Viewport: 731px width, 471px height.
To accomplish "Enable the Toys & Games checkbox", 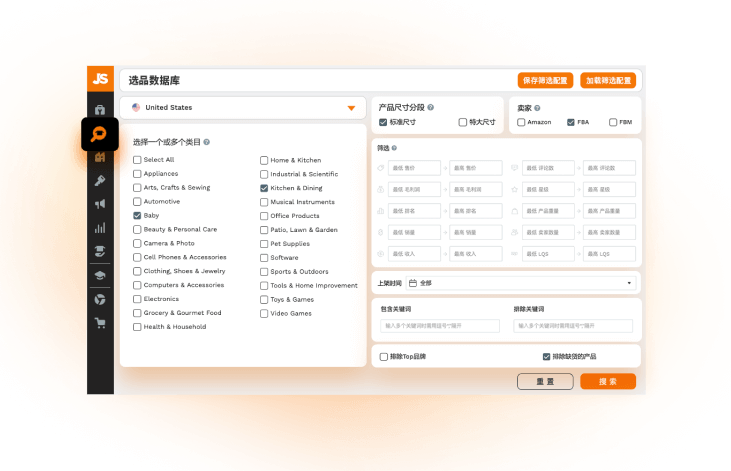I will point(264,299).
